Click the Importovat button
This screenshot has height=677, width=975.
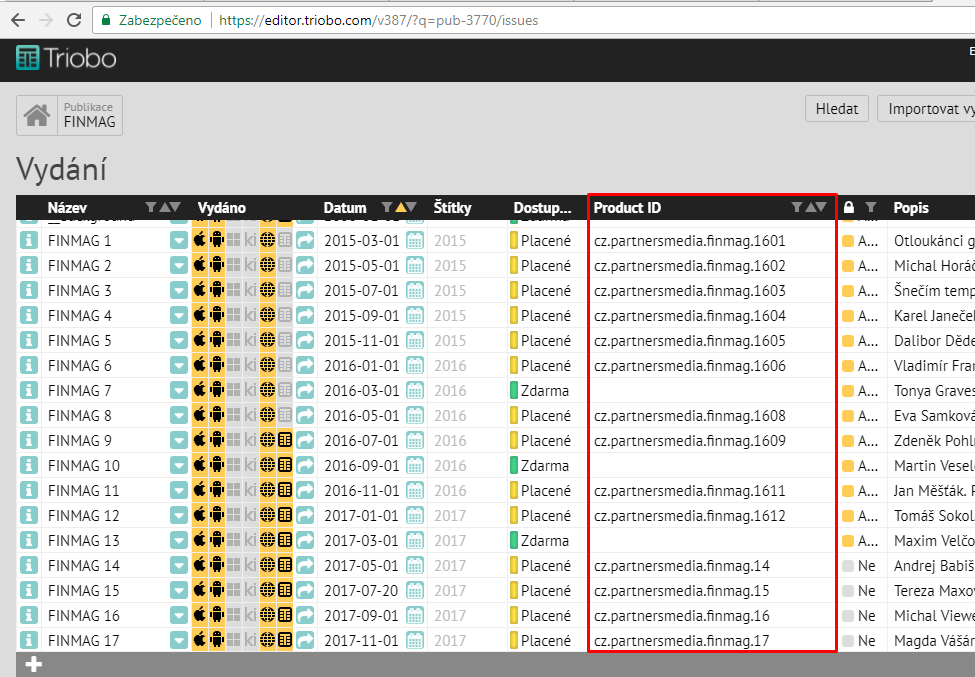pos(926,109)
